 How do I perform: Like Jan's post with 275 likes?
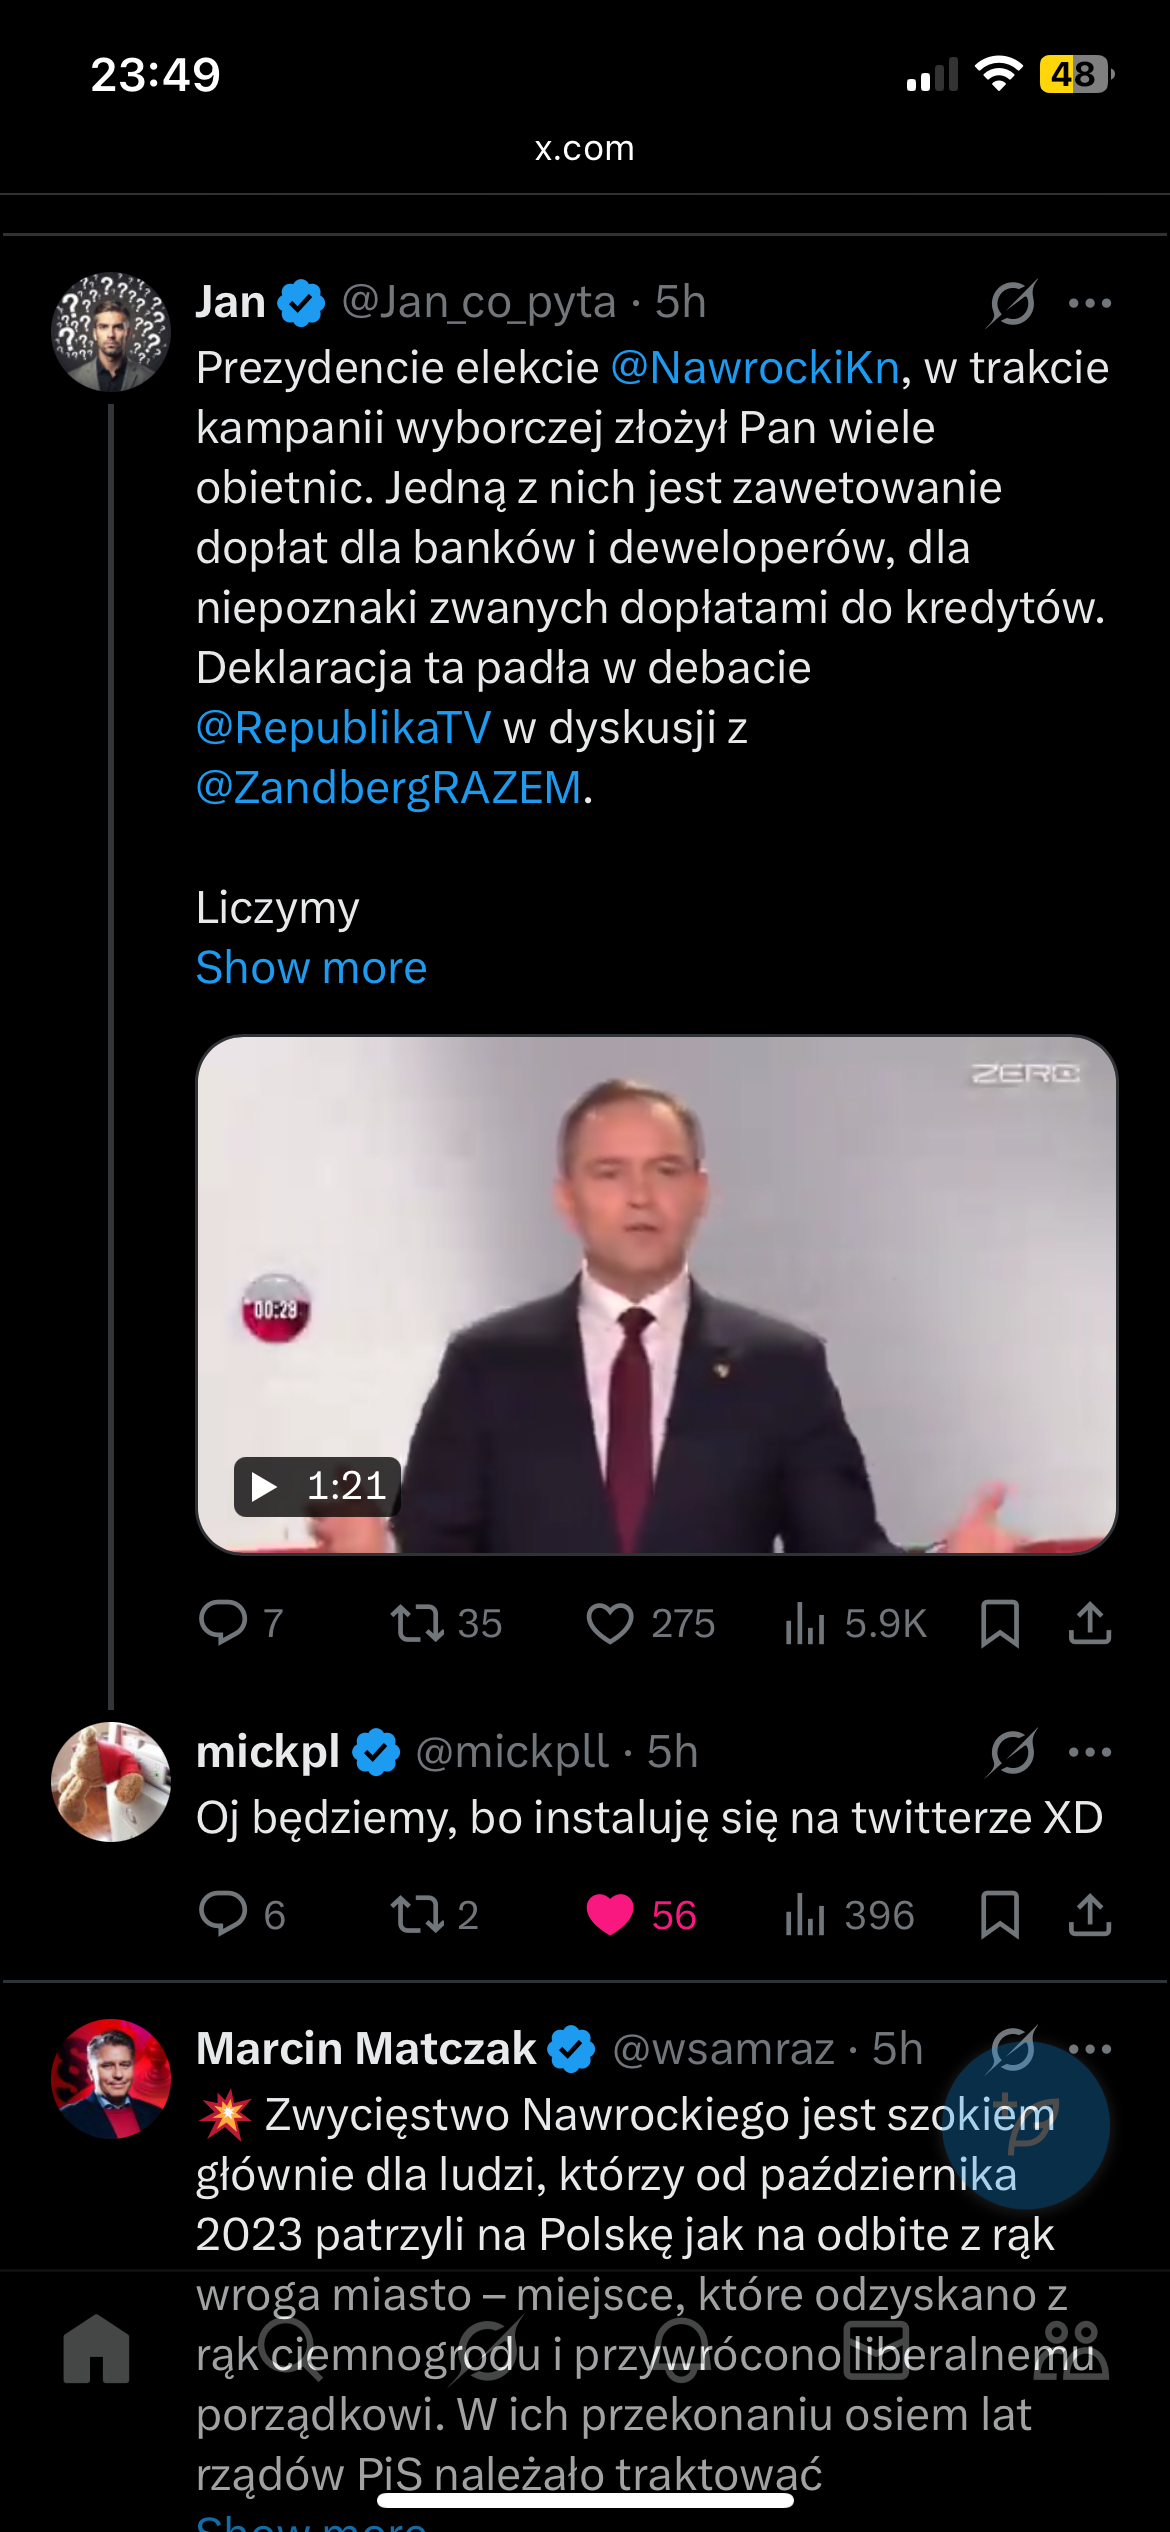[610, 1622]
